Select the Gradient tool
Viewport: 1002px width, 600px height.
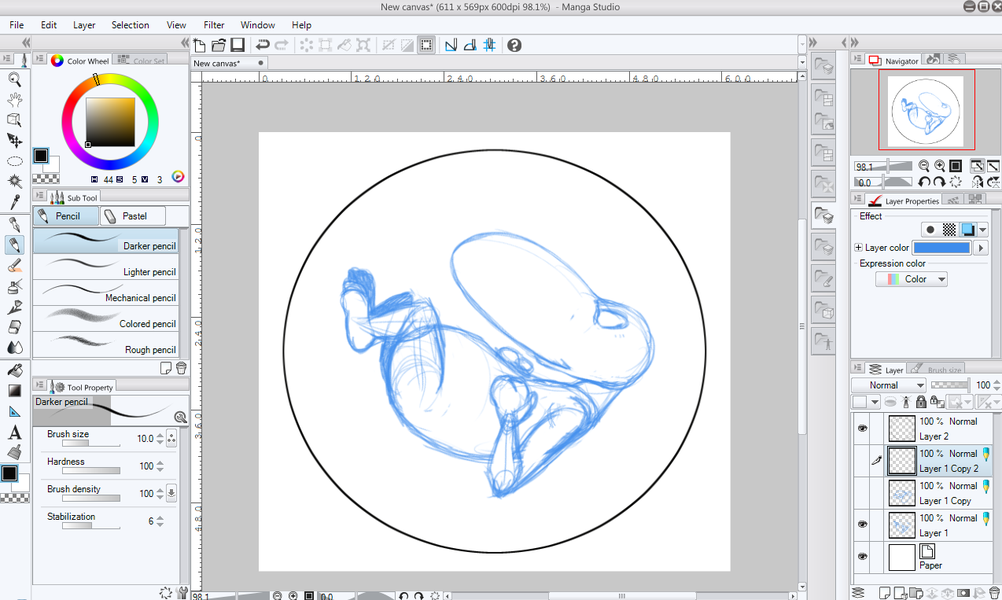pyautogui.click(x=15, y=390)
